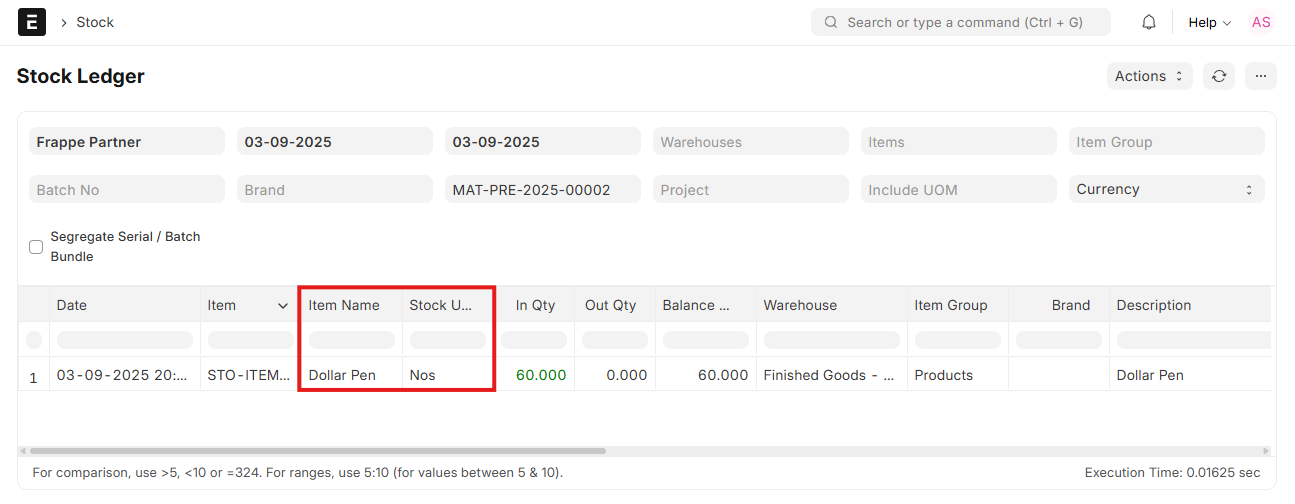This screenshot has width=1295, height=504.
Task: Open the three-dots more options menu
Action: (1260, 76)
